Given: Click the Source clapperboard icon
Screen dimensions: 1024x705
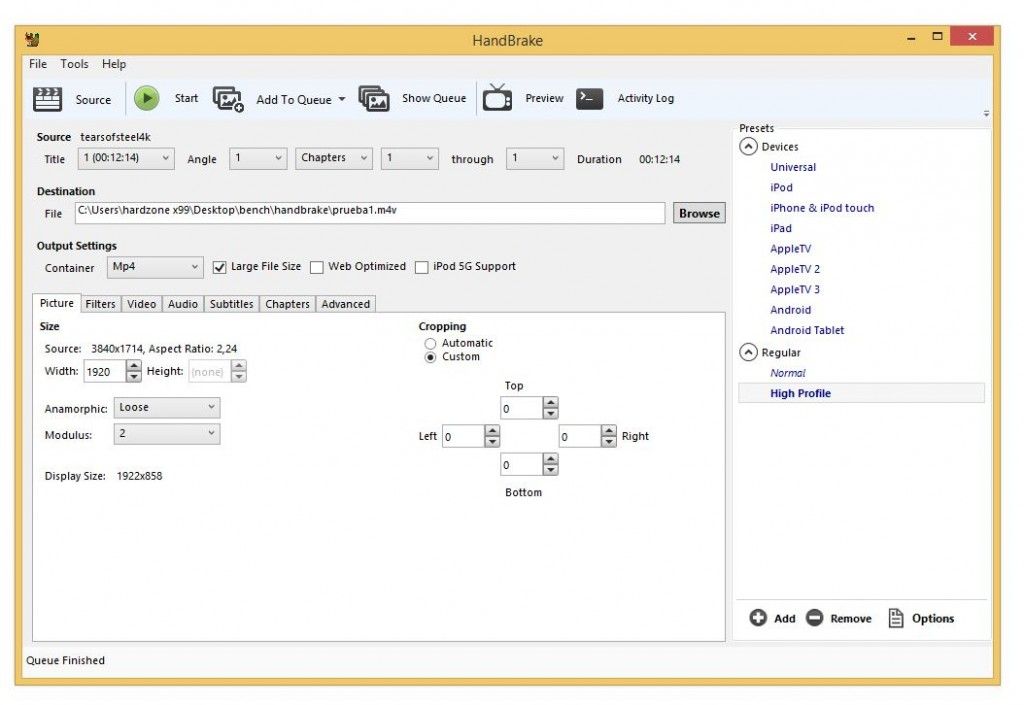Looking at the screenshot, I should click(x=47, y=99).
